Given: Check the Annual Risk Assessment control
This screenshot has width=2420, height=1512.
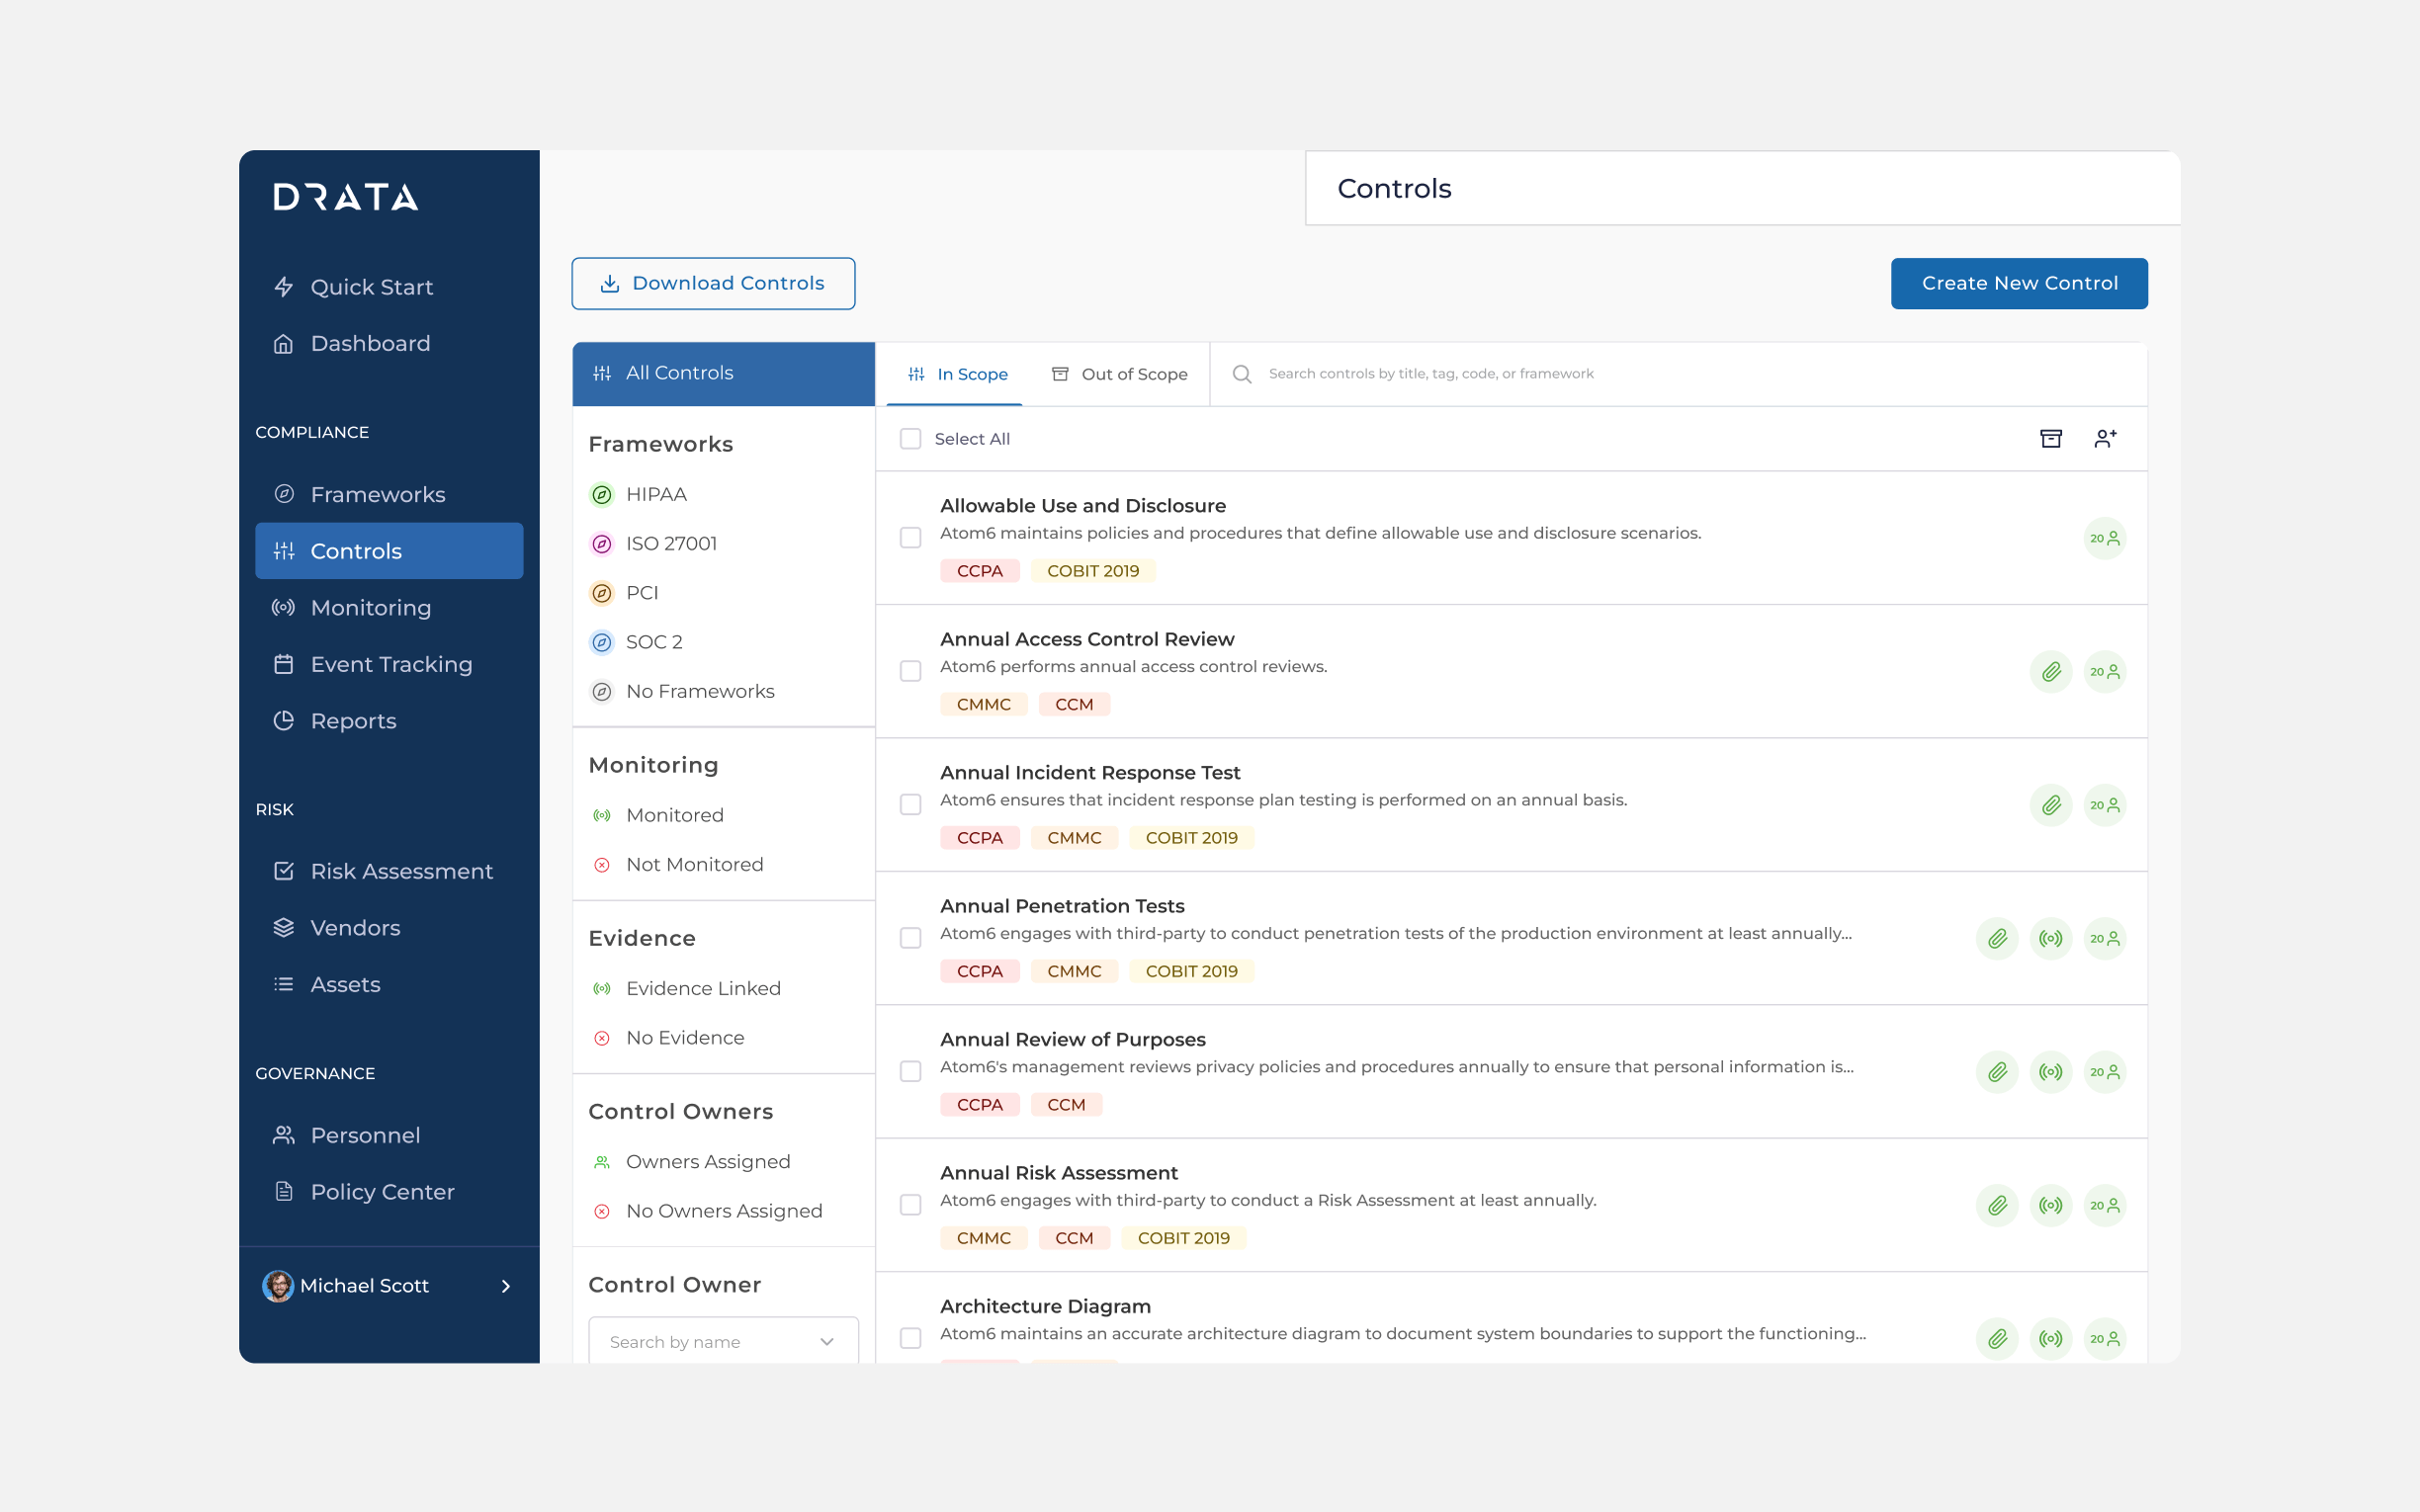Looking at the screenshot, I should [x=910, y=1205].
